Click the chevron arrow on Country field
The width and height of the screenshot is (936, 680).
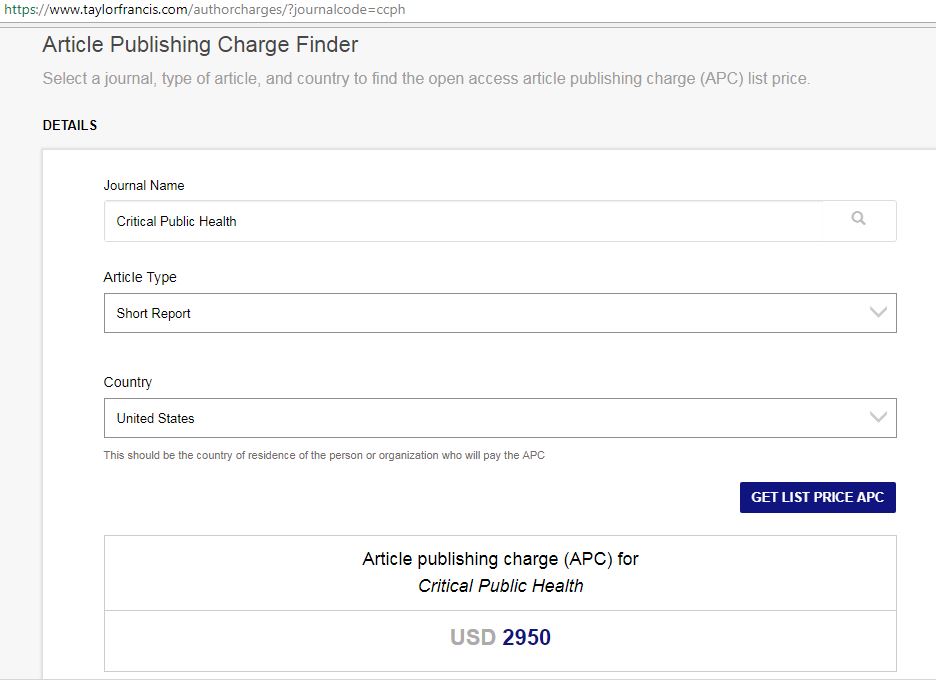[878, 418]
